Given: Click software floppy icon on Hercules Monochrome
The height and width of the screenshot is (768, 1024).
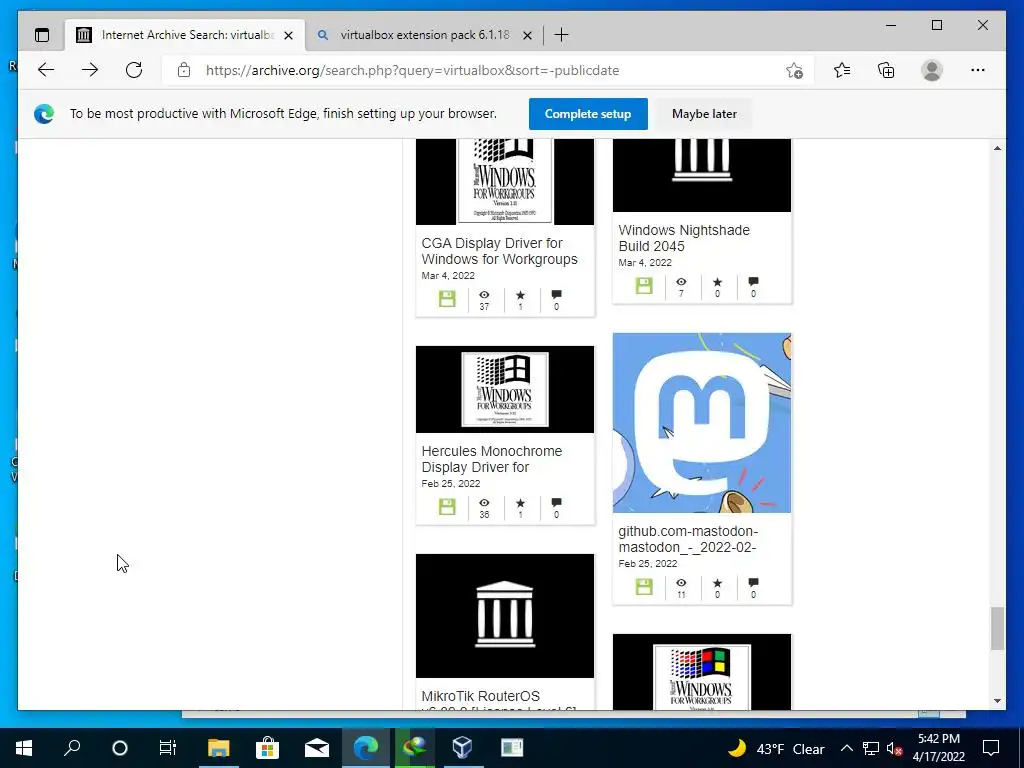Looking at the screenshot, I should click(x=447, y=507).
